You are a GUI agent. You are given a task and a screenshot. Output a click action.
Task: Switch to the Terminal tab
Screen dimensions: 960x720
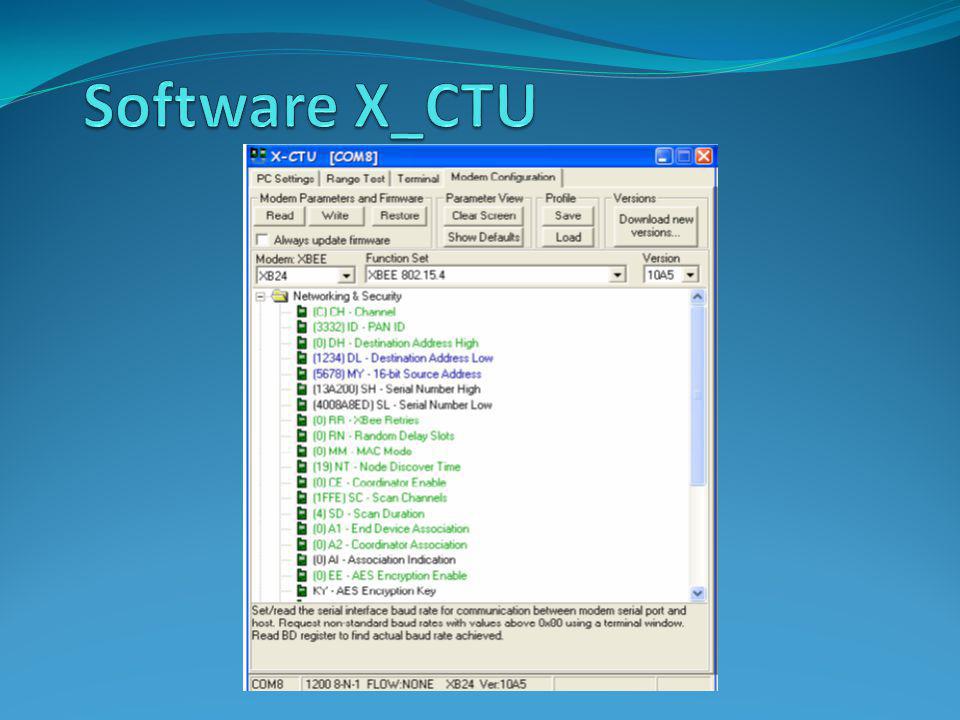[x=418, y=178]
